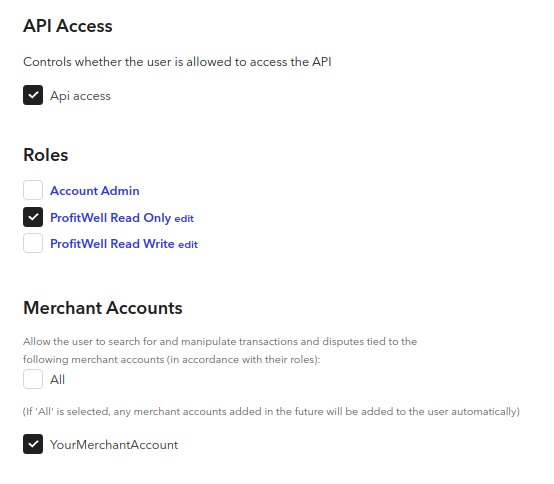Check the All merchant accounts box
The width and height of the screenshot is (554, 484).
tap(33, 379)
